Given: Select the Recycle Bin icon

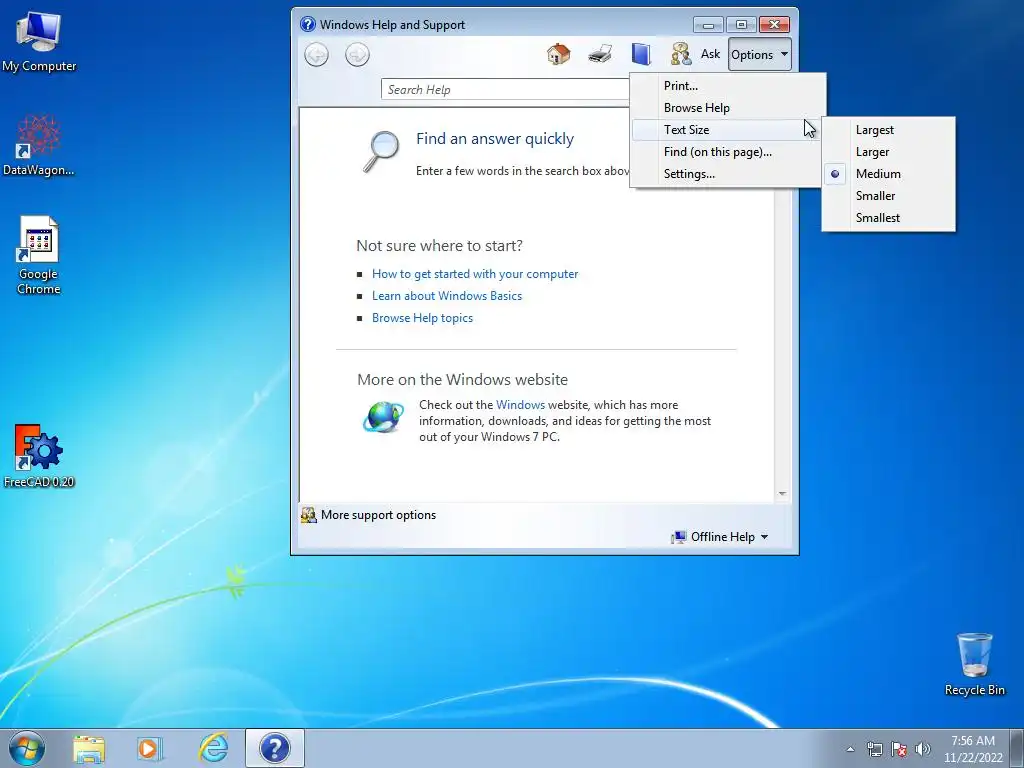Looking at the screenshot, I should point(974,664).
